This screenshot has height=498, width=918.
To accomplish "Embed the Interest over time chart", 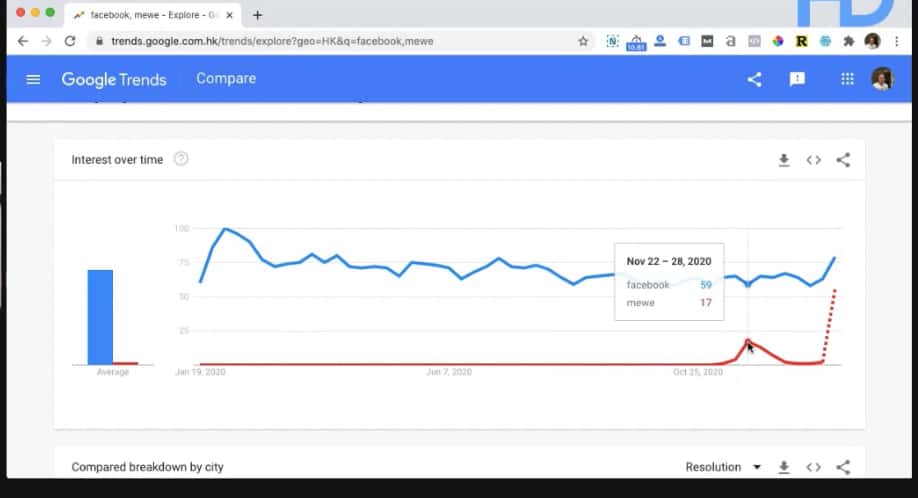I will [x=813, y=160].
